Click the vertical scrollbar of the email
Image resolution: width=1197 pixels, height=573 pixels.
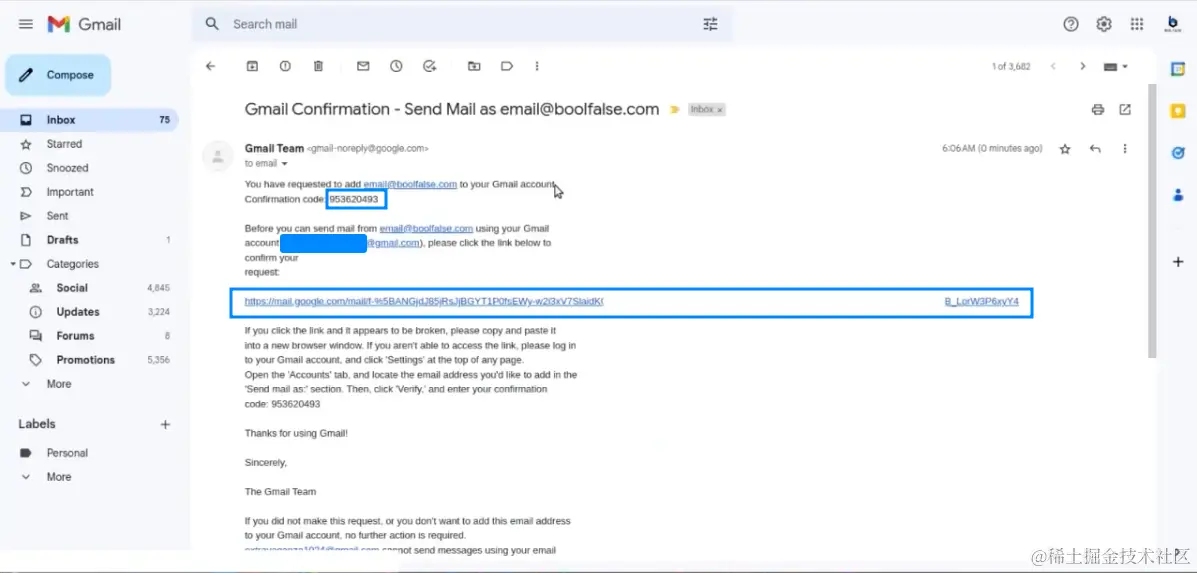click(x=1153, y=221)
